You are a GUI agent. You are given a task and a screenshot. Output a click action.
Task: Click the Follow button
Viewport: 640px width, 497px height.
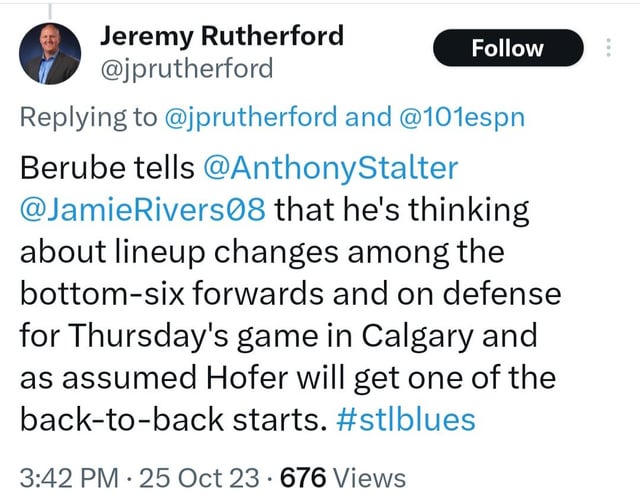pyautogui.click(x=508, y=48)
